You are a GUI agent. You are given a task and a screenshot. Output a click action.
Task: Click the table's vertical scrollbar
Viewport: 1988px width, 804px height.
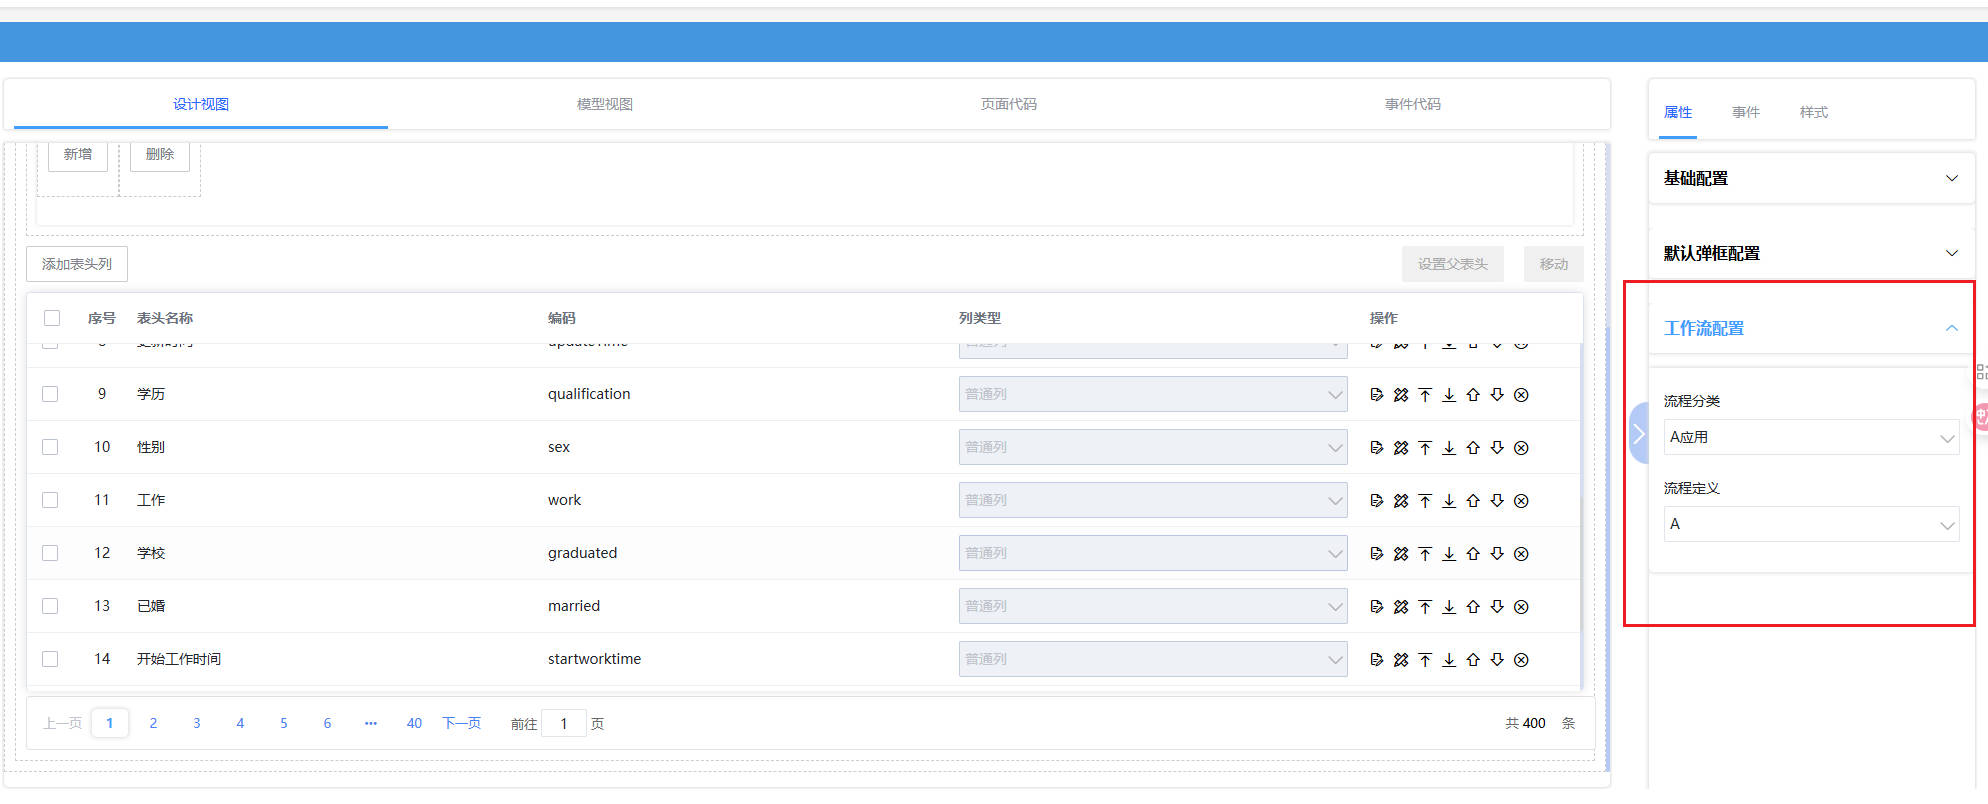point(1581,500)
